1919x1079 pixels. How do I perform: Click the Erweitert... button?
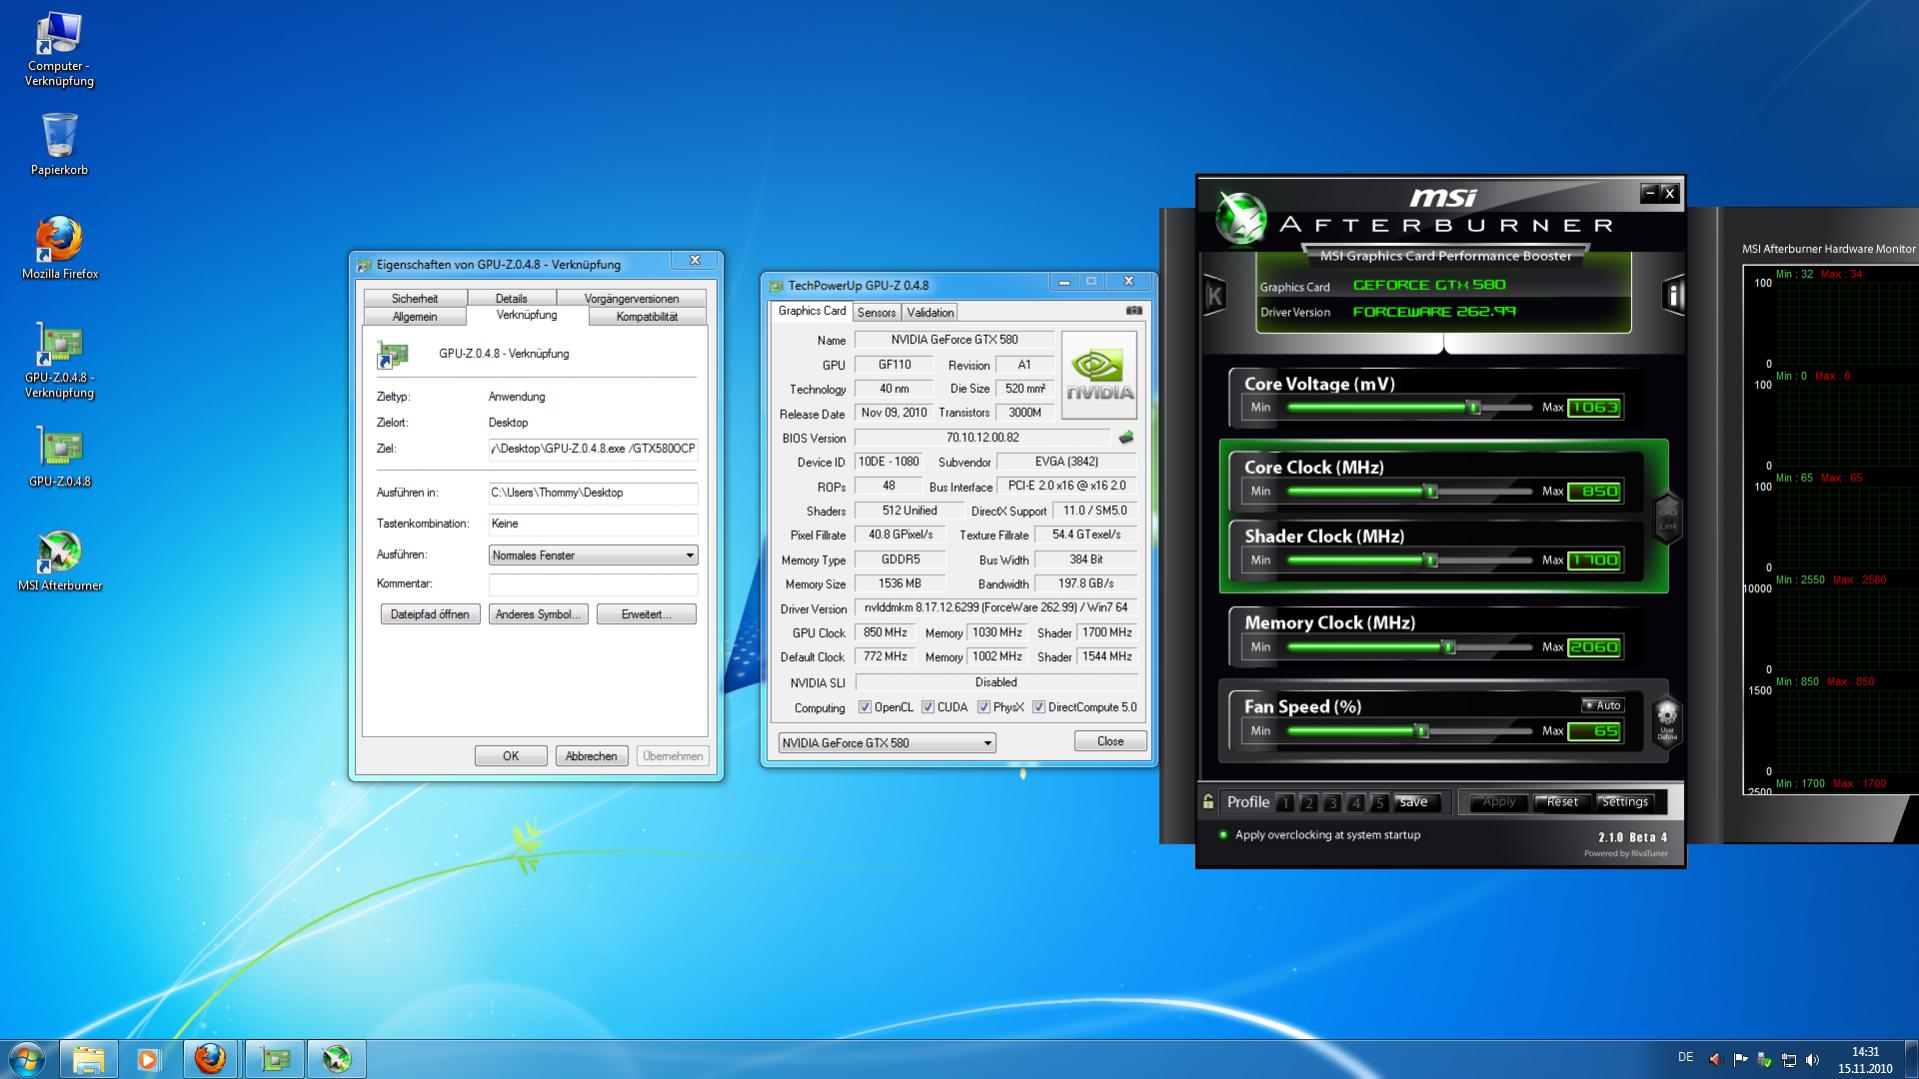646,615
